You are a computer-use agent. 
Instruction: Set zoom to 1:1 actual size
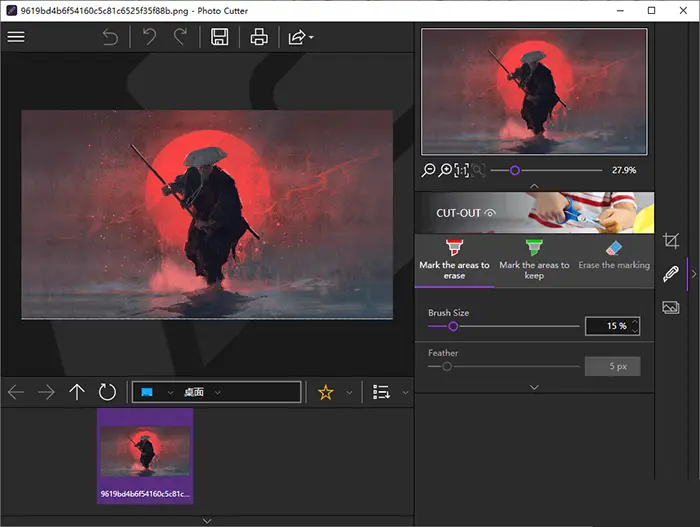[462, 170]
